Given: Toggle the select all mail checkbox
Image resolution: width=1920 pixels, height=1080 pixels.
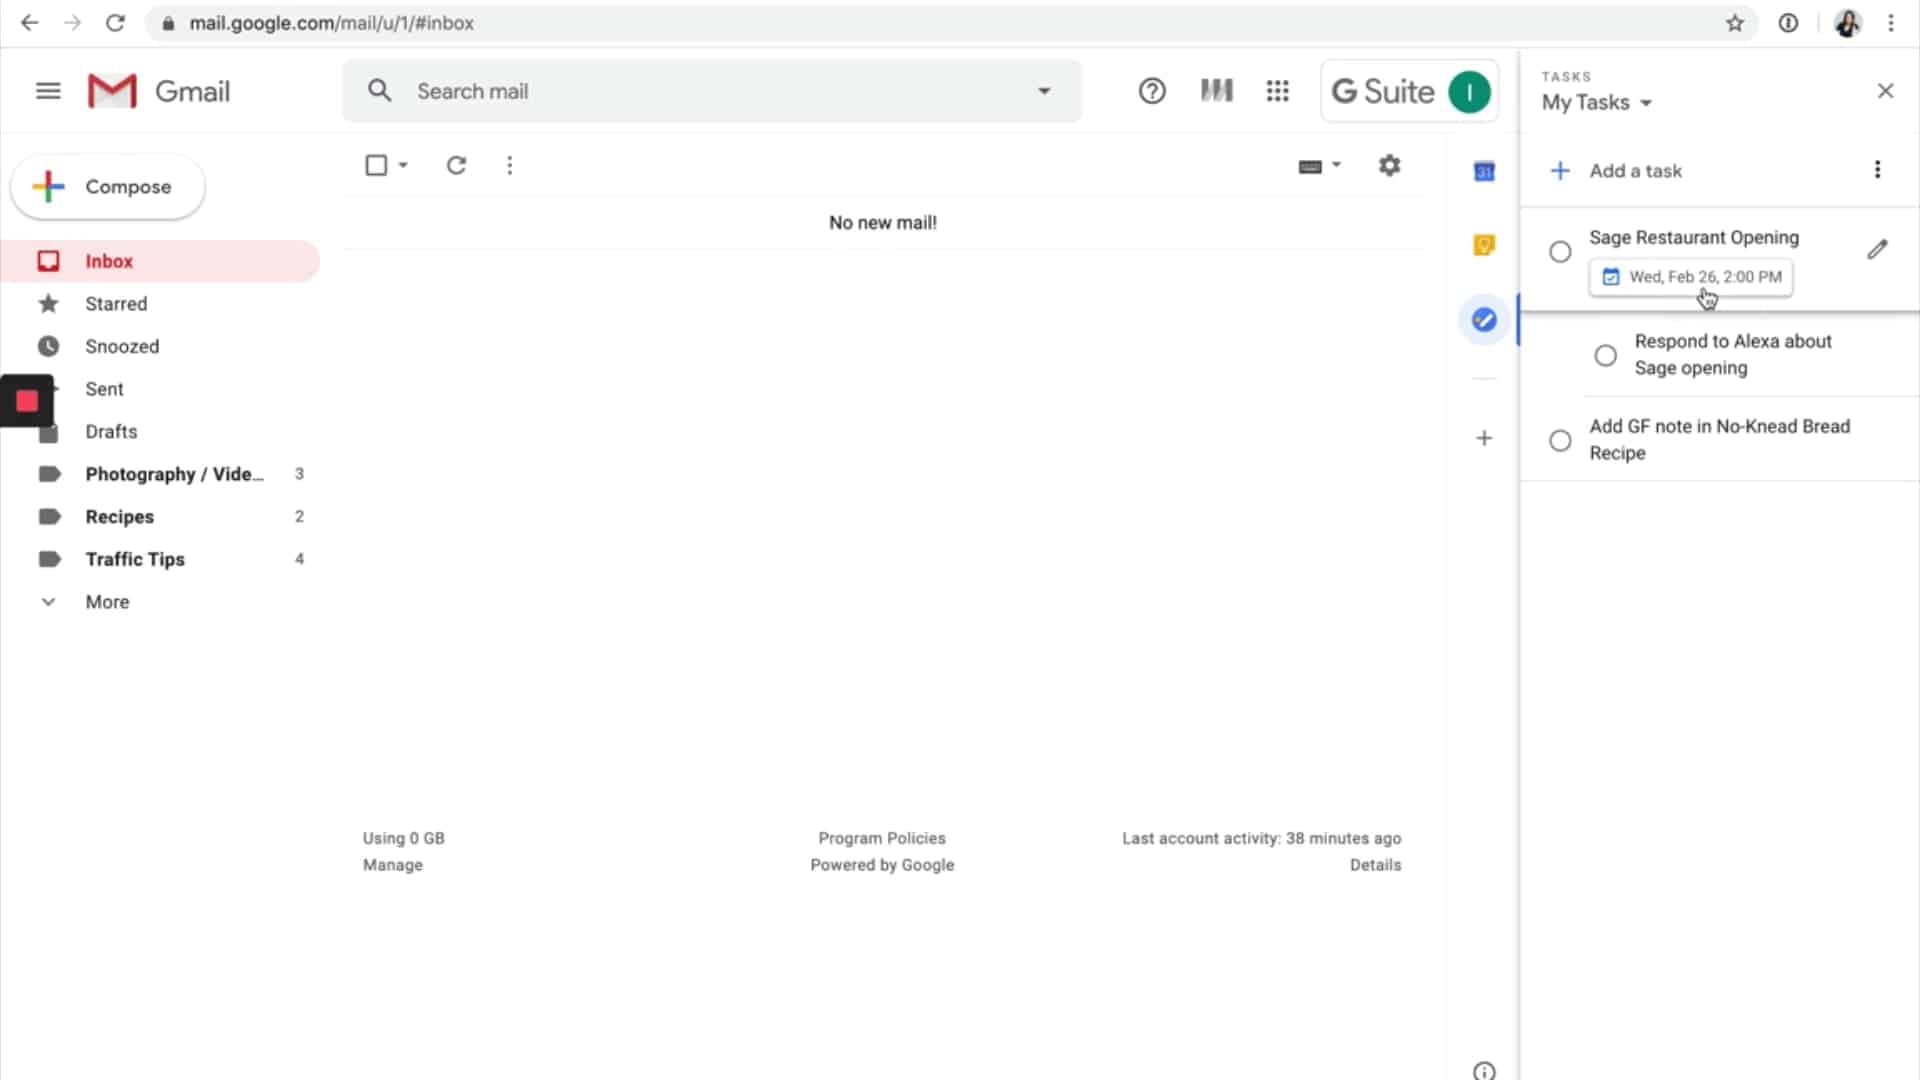Looking at the screenshot, I should 376,165.
